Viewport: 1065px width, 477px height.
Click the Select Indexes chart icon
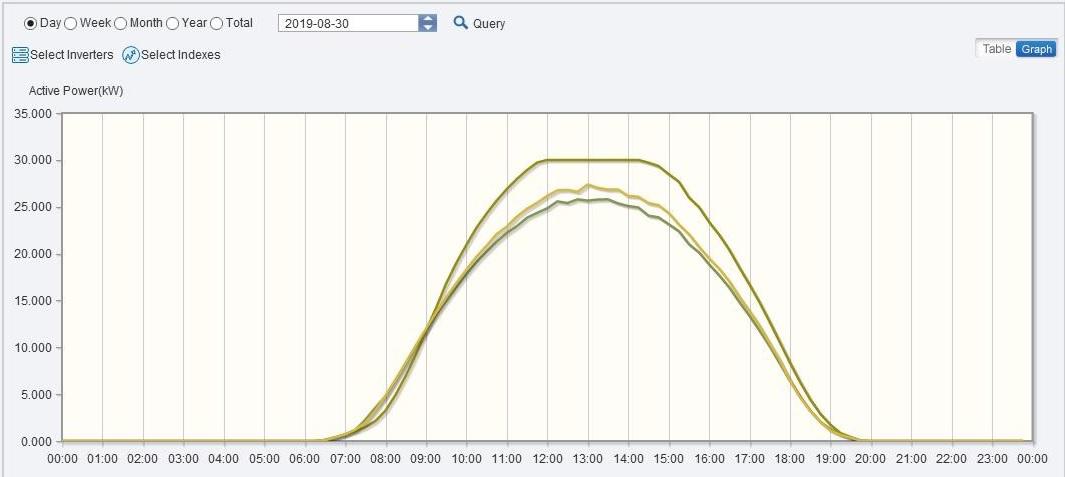pyautogui.click(x=130, y=55)
